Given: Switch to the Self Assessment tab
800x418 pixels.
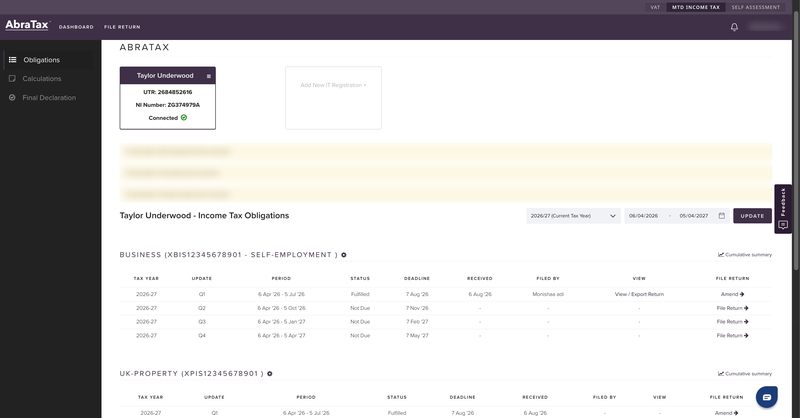Looking at the screenshot, I should coord(756,7).
